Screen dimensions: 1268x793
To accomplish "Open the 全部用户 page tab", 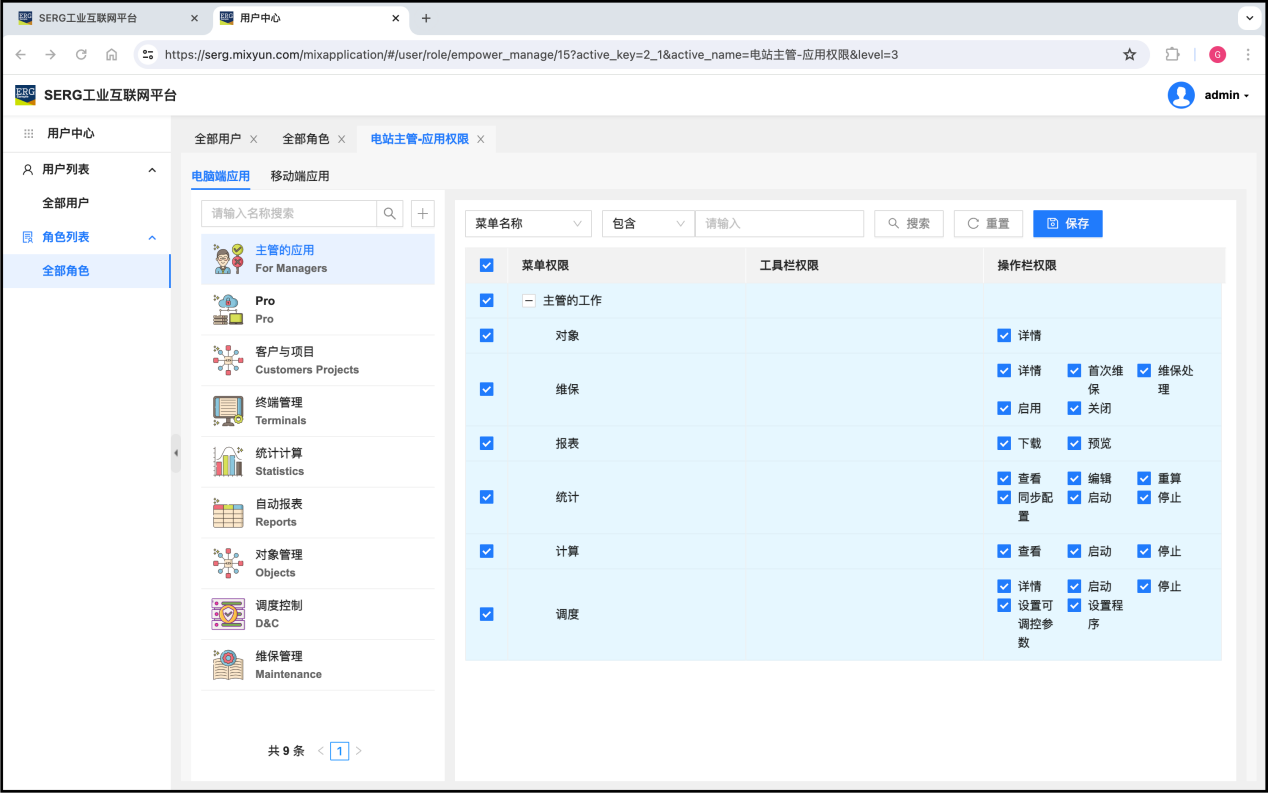I will tap(217, 139).
